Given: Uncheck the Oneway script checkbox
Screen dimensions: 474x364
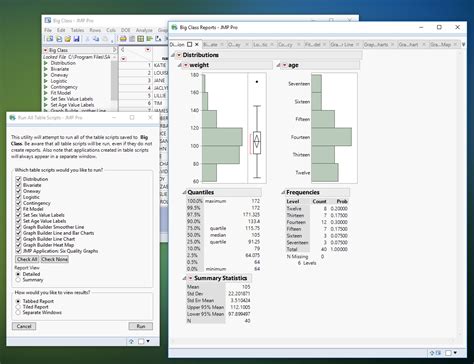Looking at the screenshot, I should coord(18,191).
